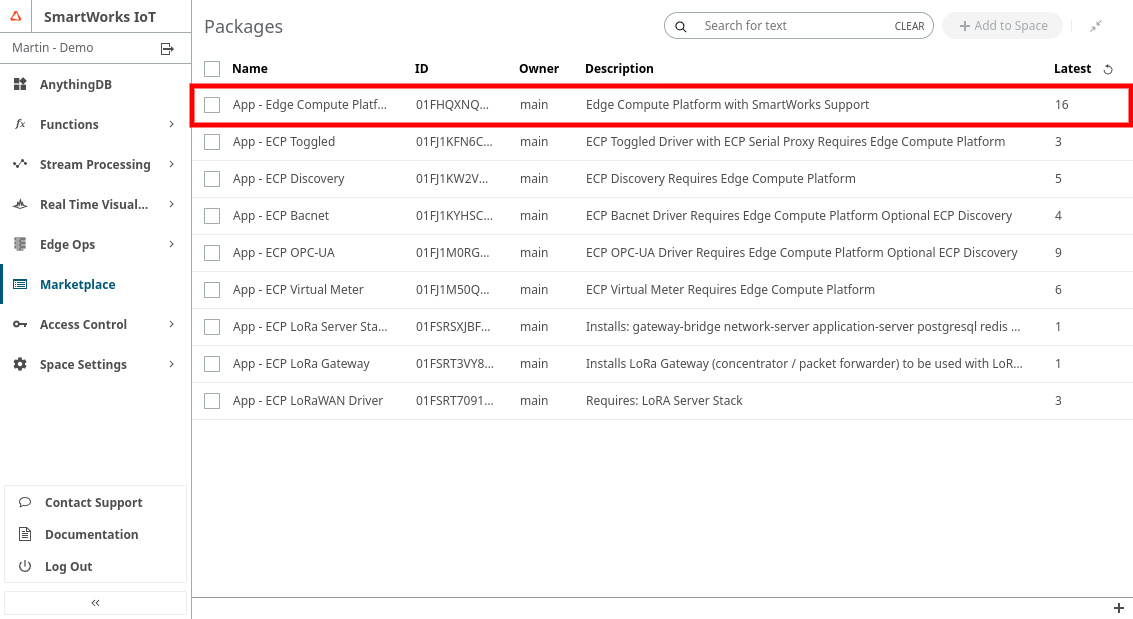Check the App - ECP Virtual Meter row

[x=212, y=290]
